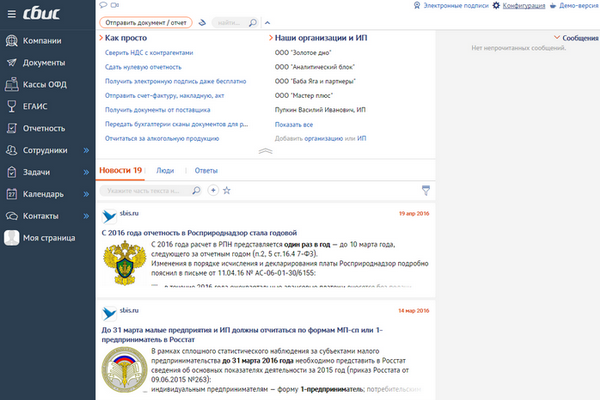Click the star favorites icon in news toolbar

227,190
